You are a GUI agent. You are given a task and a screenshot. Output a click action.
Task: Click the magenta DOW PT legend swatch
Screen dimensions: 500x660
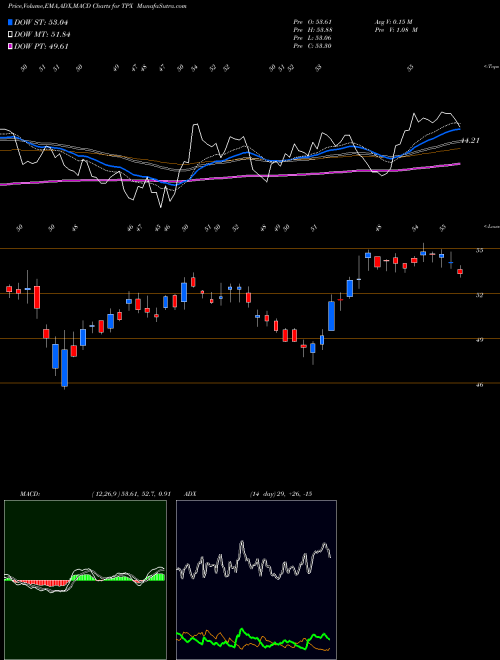(10, 47)
